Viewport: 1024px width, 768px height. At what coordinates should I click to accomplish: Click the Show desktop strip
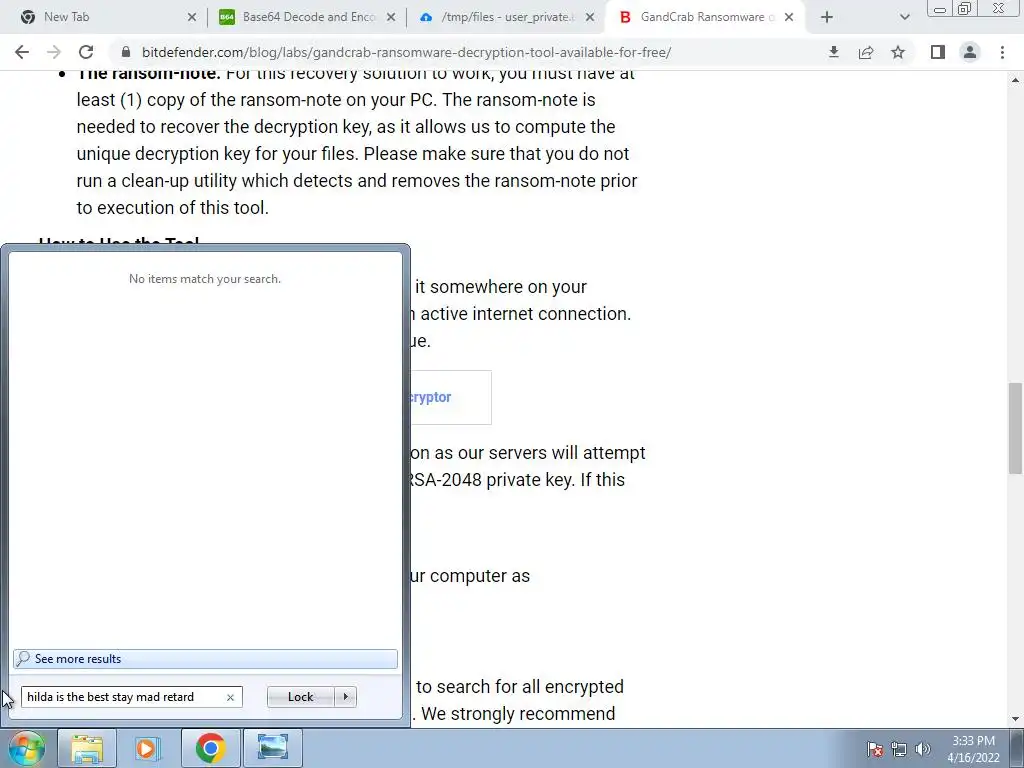tap(1018, 748)
